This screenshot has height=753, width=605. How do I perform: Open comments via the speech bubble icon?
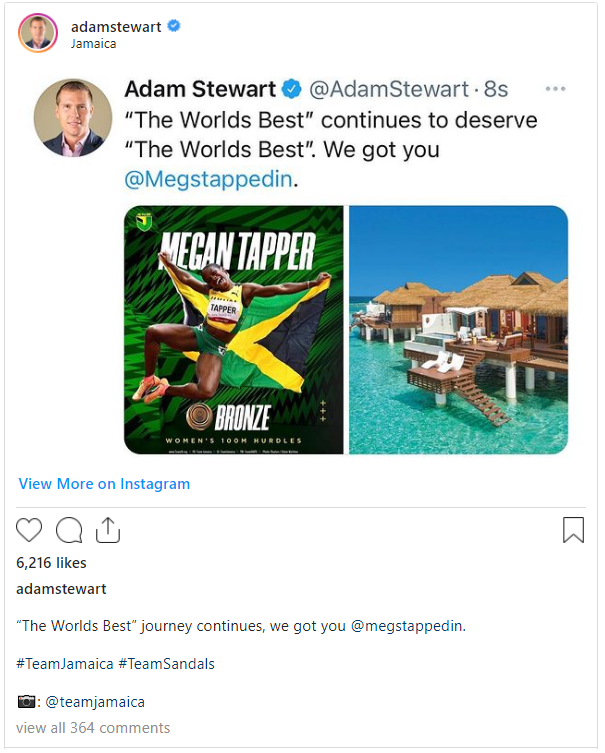coord(69,530)
